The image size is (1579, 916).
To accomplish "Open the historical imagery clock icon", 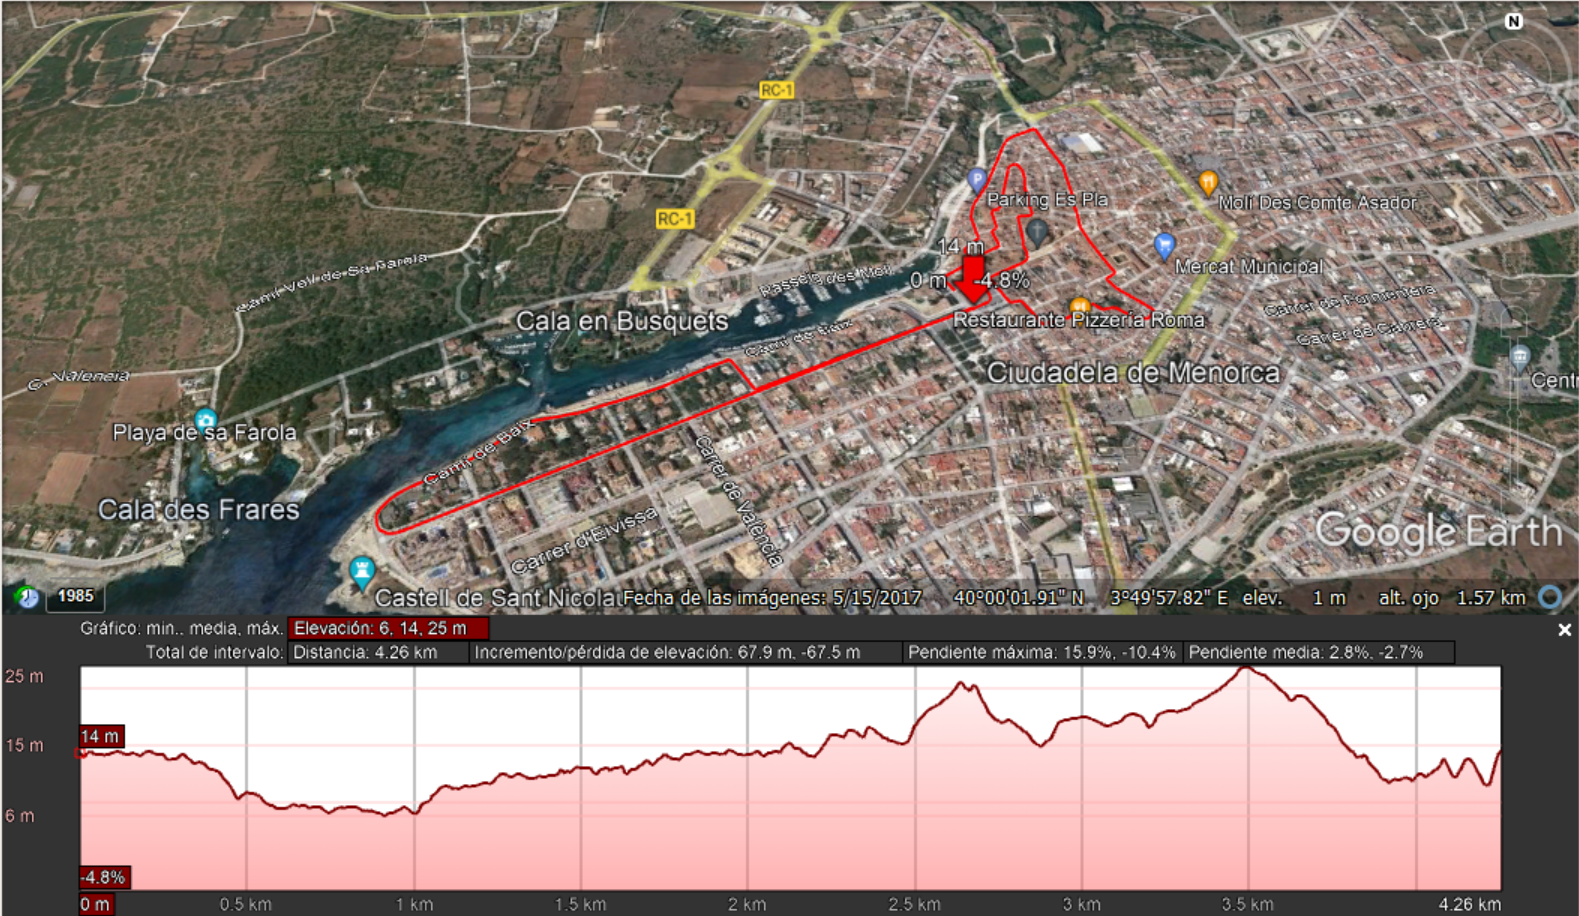I will coord(26,597).
